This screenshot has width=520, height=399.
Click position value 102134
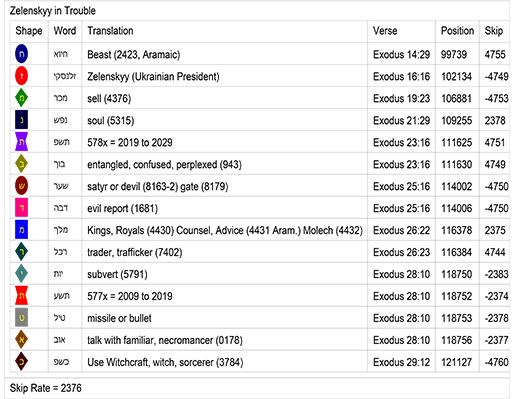[457, 76]
